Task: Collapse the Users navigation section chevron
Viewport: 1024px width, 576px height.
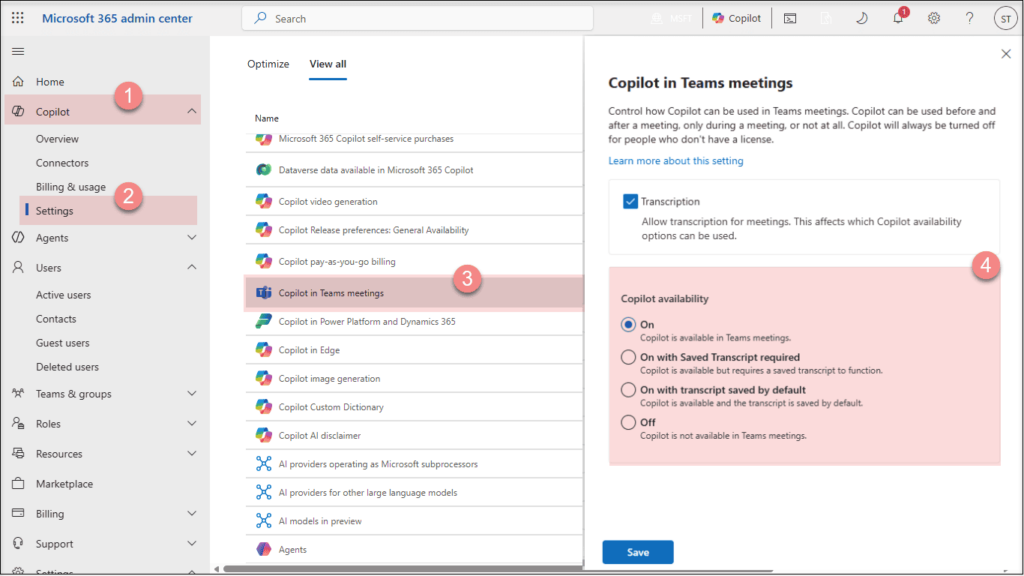Action: pyautogui.click(x=191, y=267)
